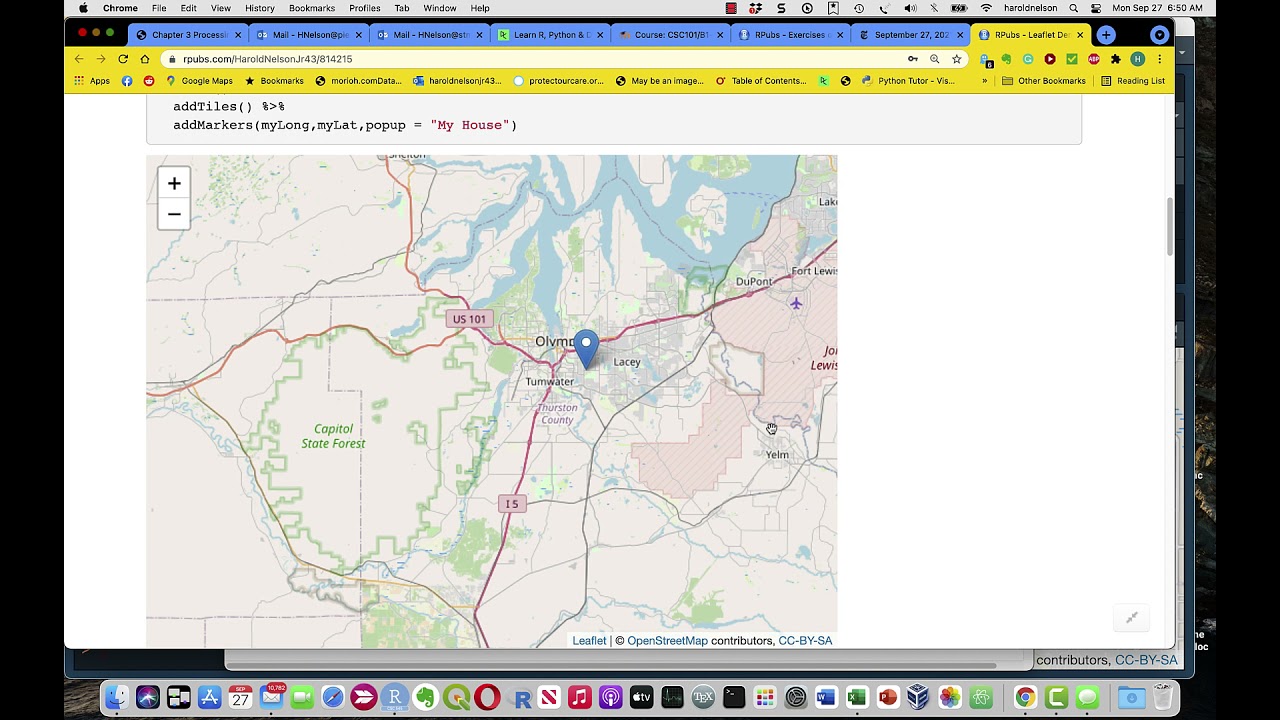Open the Trash in the Dock

click(1162, 697)
